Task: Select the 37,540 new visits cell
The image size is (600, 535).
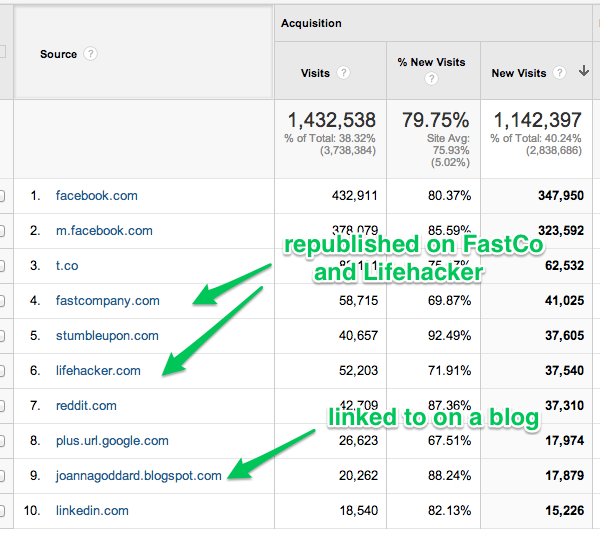Action: (564, 371)
